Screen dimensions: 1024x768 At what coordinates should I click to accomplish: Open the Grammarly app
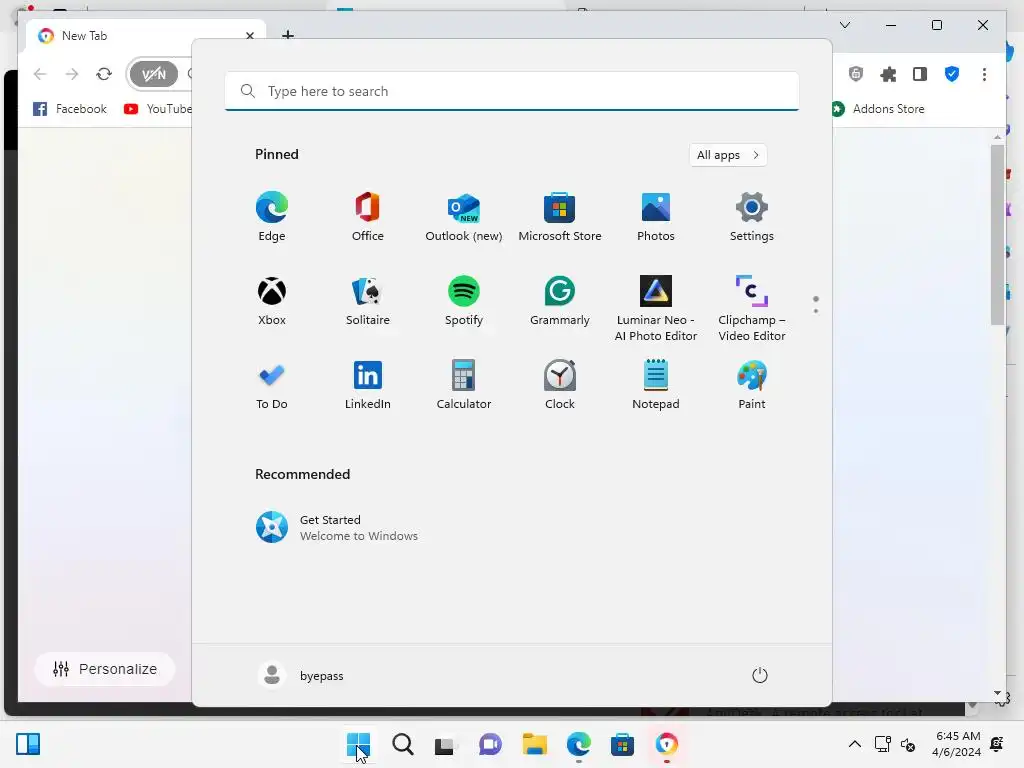(560, 301)
